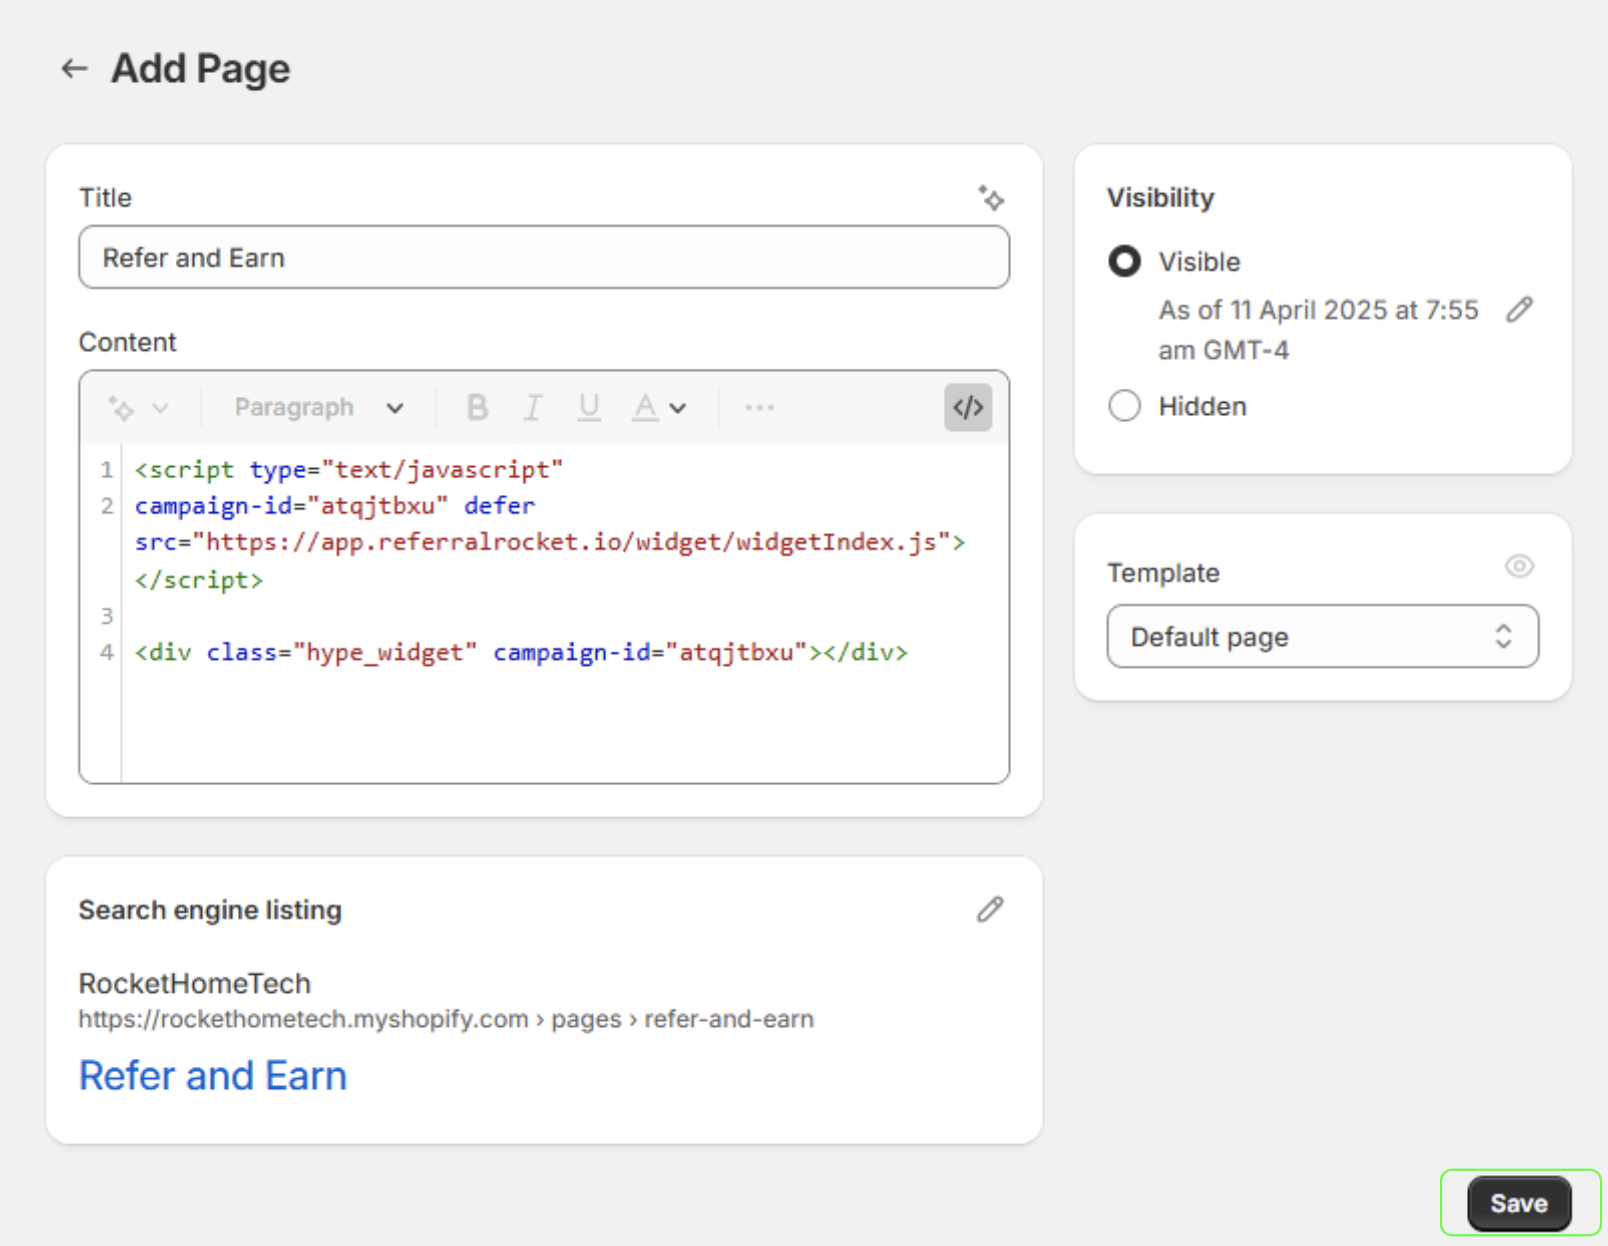Select the Visible radio option
Image resolution: width=1608 pixels, height=1246 pixels.
coord(1125,261)
